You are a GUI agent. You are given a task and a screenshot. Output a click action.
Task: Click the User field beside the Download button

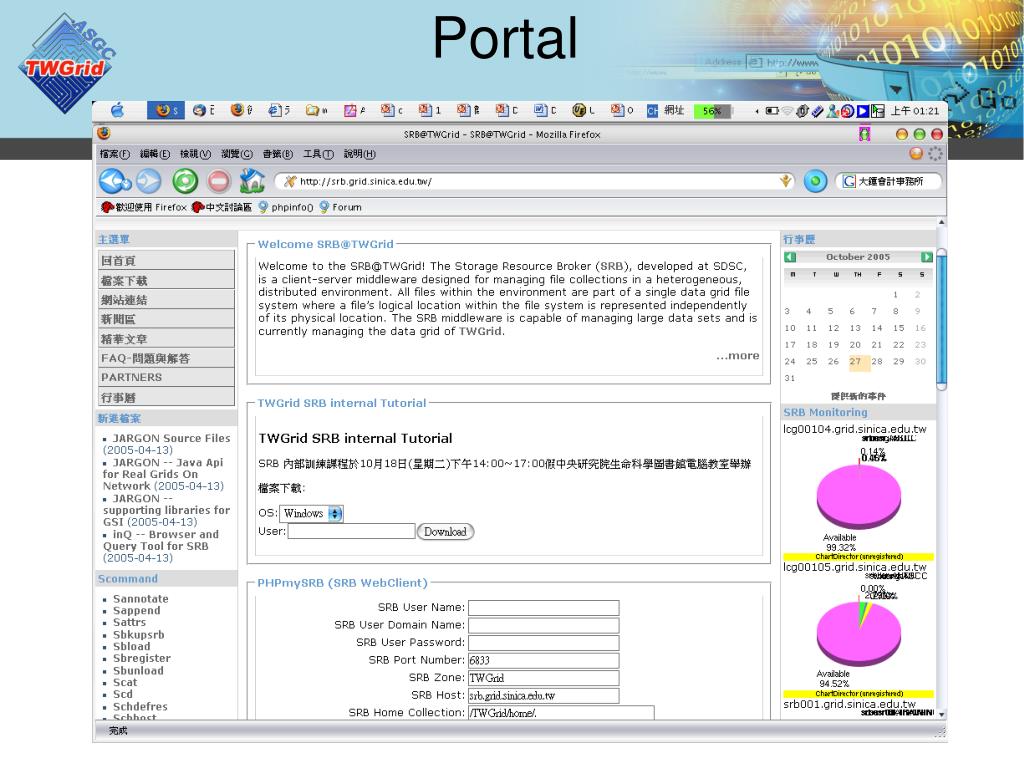coord(351,532)
